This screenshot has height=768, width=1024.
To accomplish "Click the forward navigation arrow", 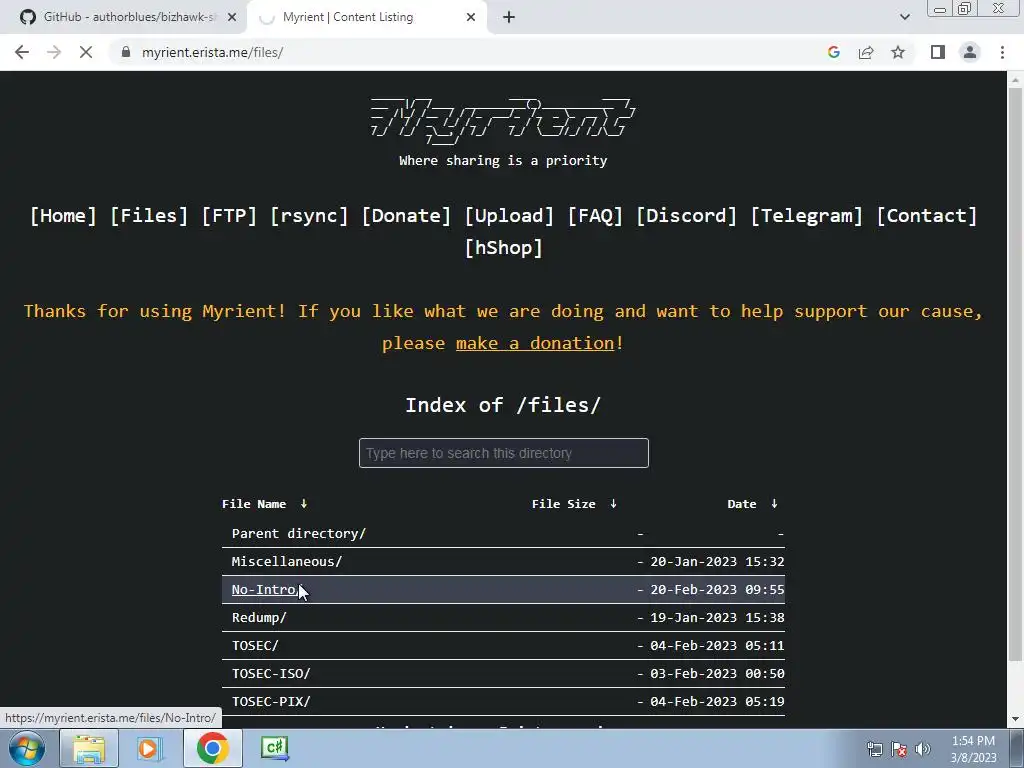I will 54,52.
